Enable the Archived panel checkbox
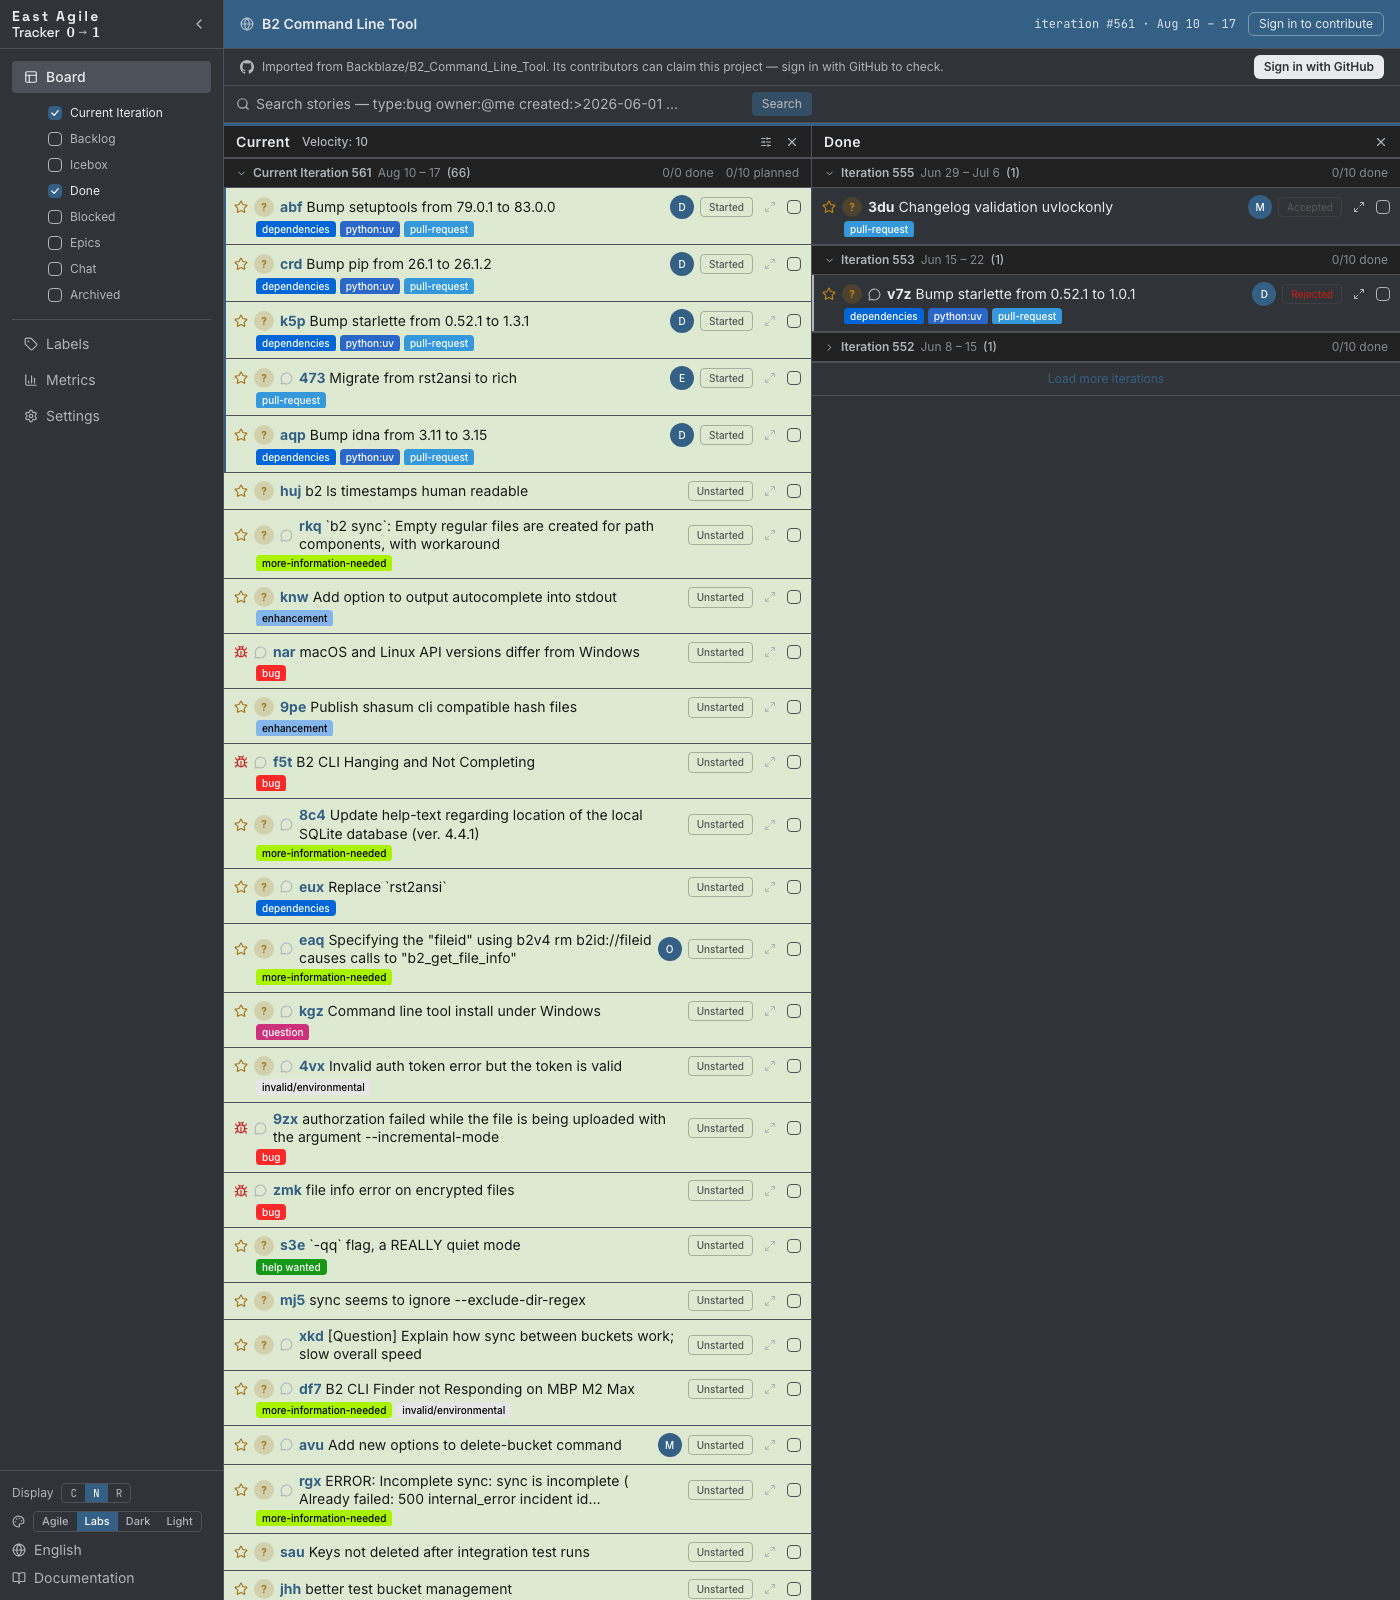1400x1600 pixels. 55,295
